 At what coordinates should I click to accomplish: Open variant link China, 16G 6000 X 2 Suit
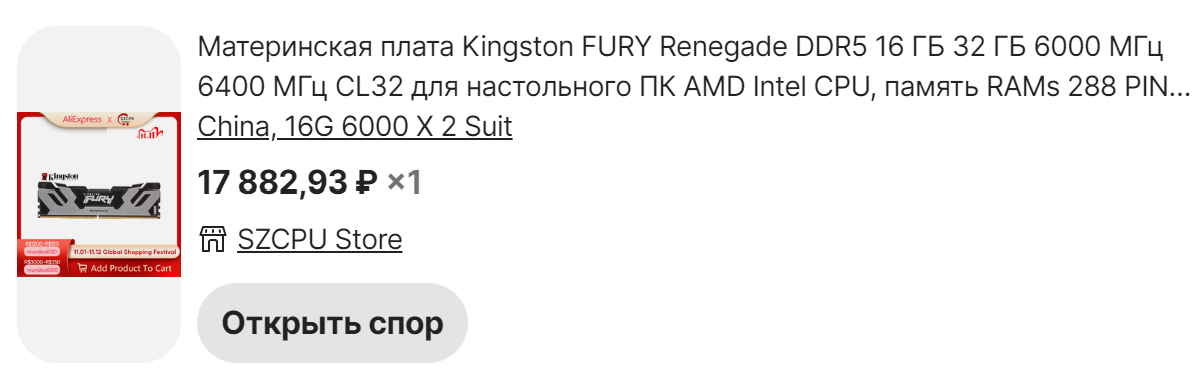pyautogui.click(x=355, y=127)
